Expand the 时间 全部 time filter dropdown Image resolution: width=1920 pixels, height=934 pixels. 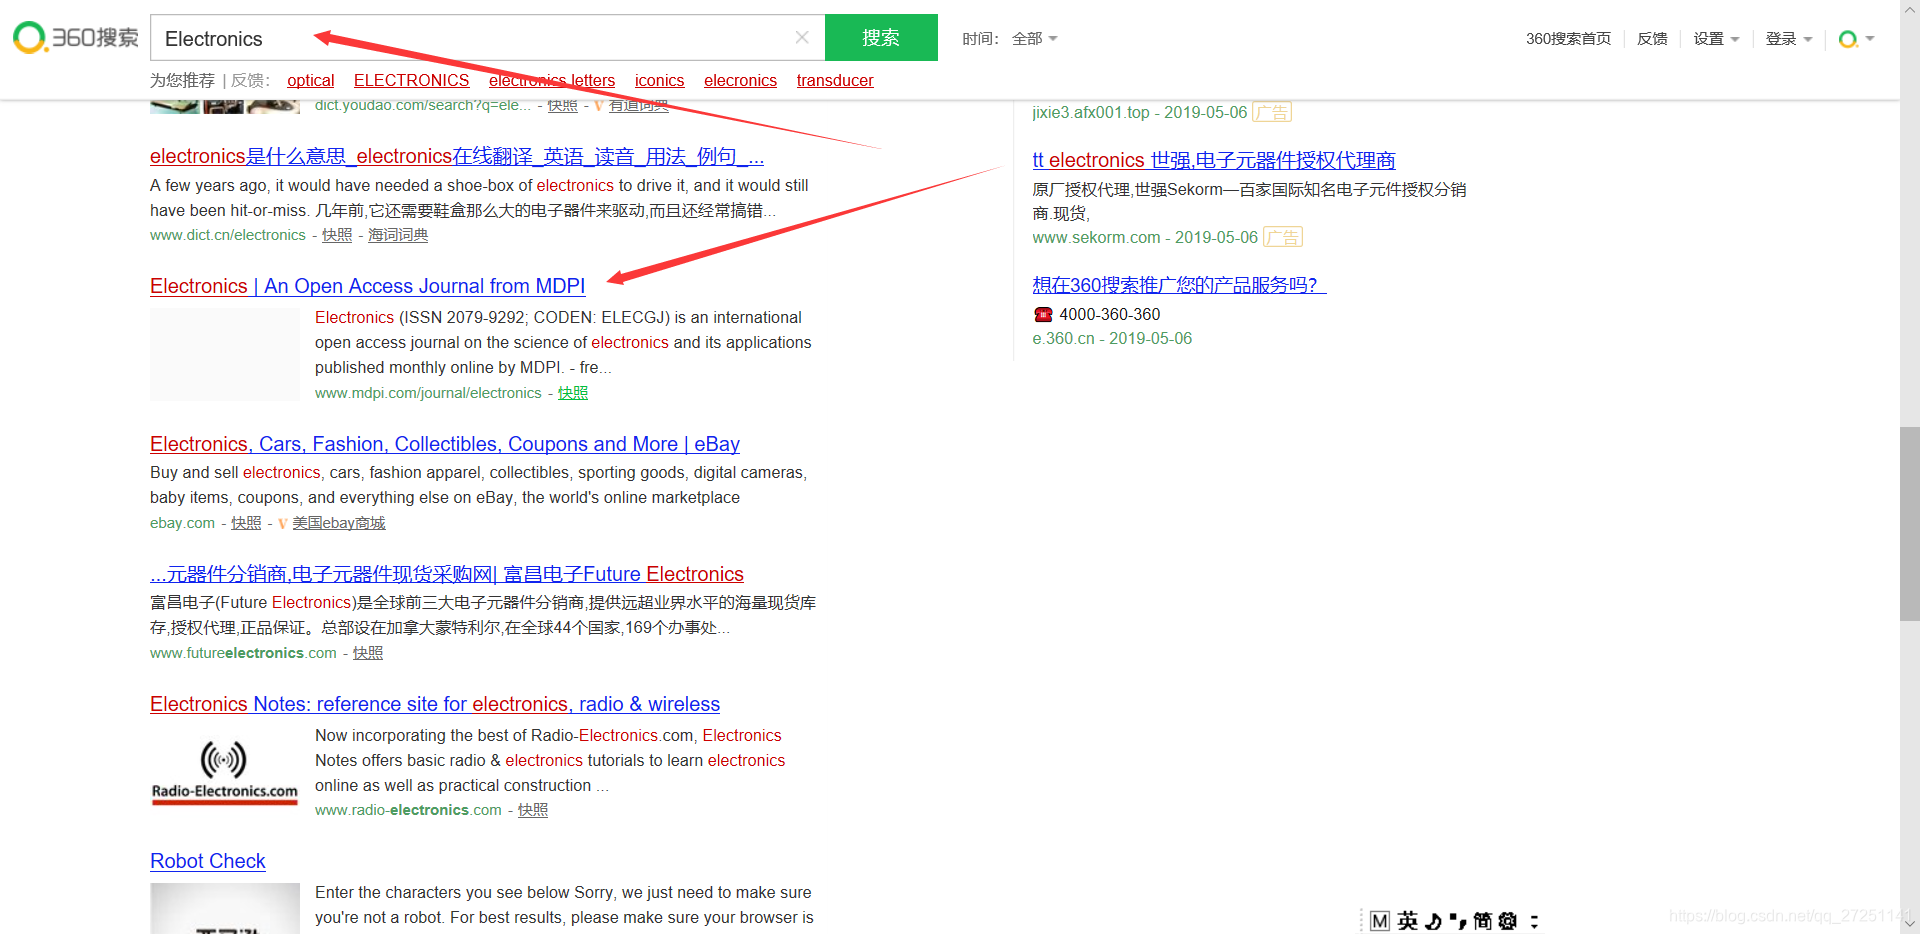point(1034,39)
